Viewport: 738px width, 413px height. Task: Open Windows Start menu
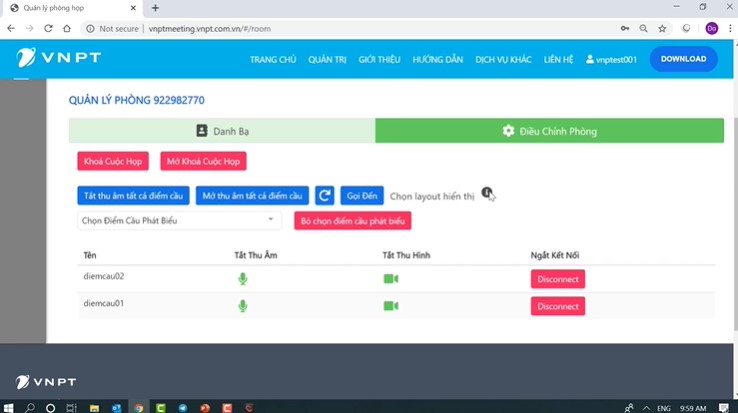[x=8, y=407]
